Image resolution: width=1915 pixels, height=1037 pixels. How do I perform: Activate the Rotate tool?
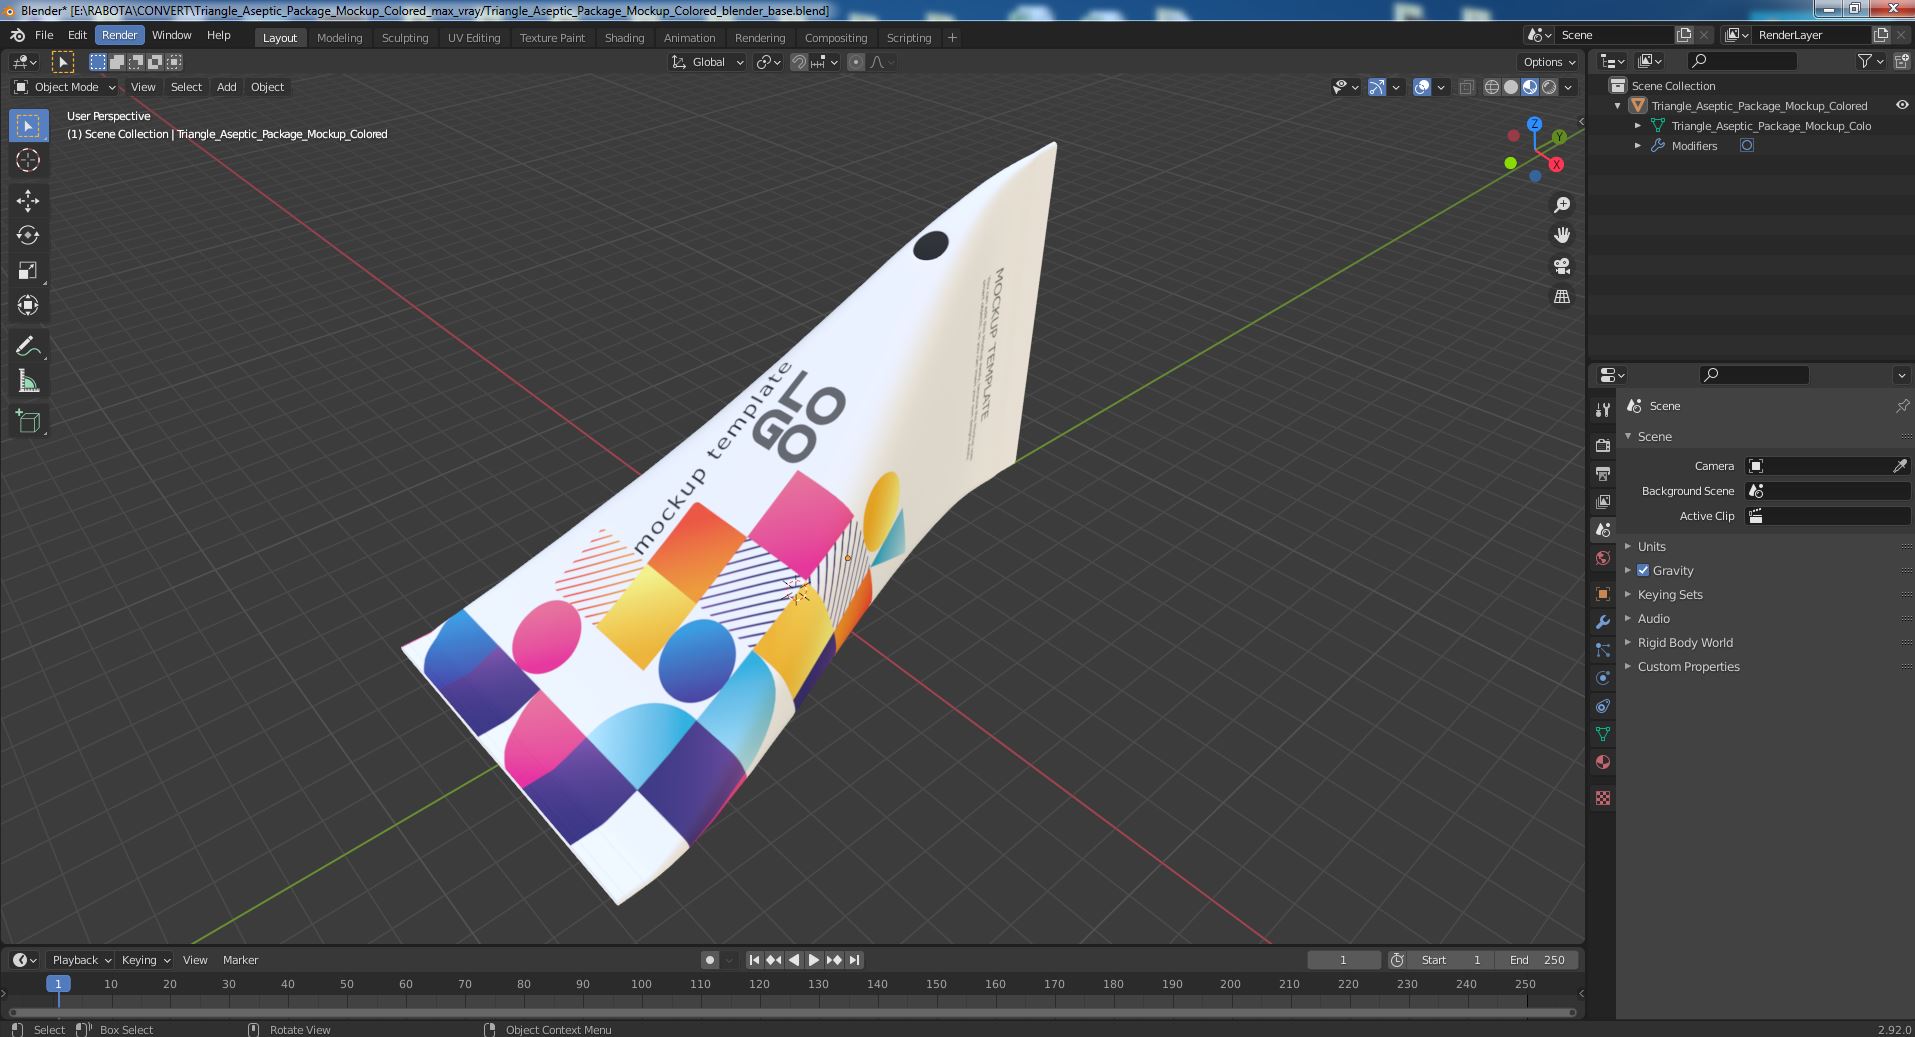28,236
